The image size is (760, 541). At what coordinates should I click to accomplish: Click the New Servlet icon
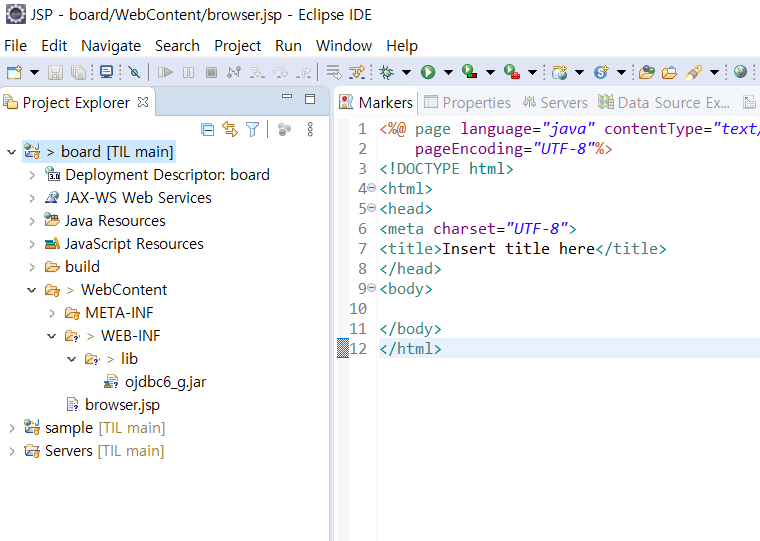[602, 73]
